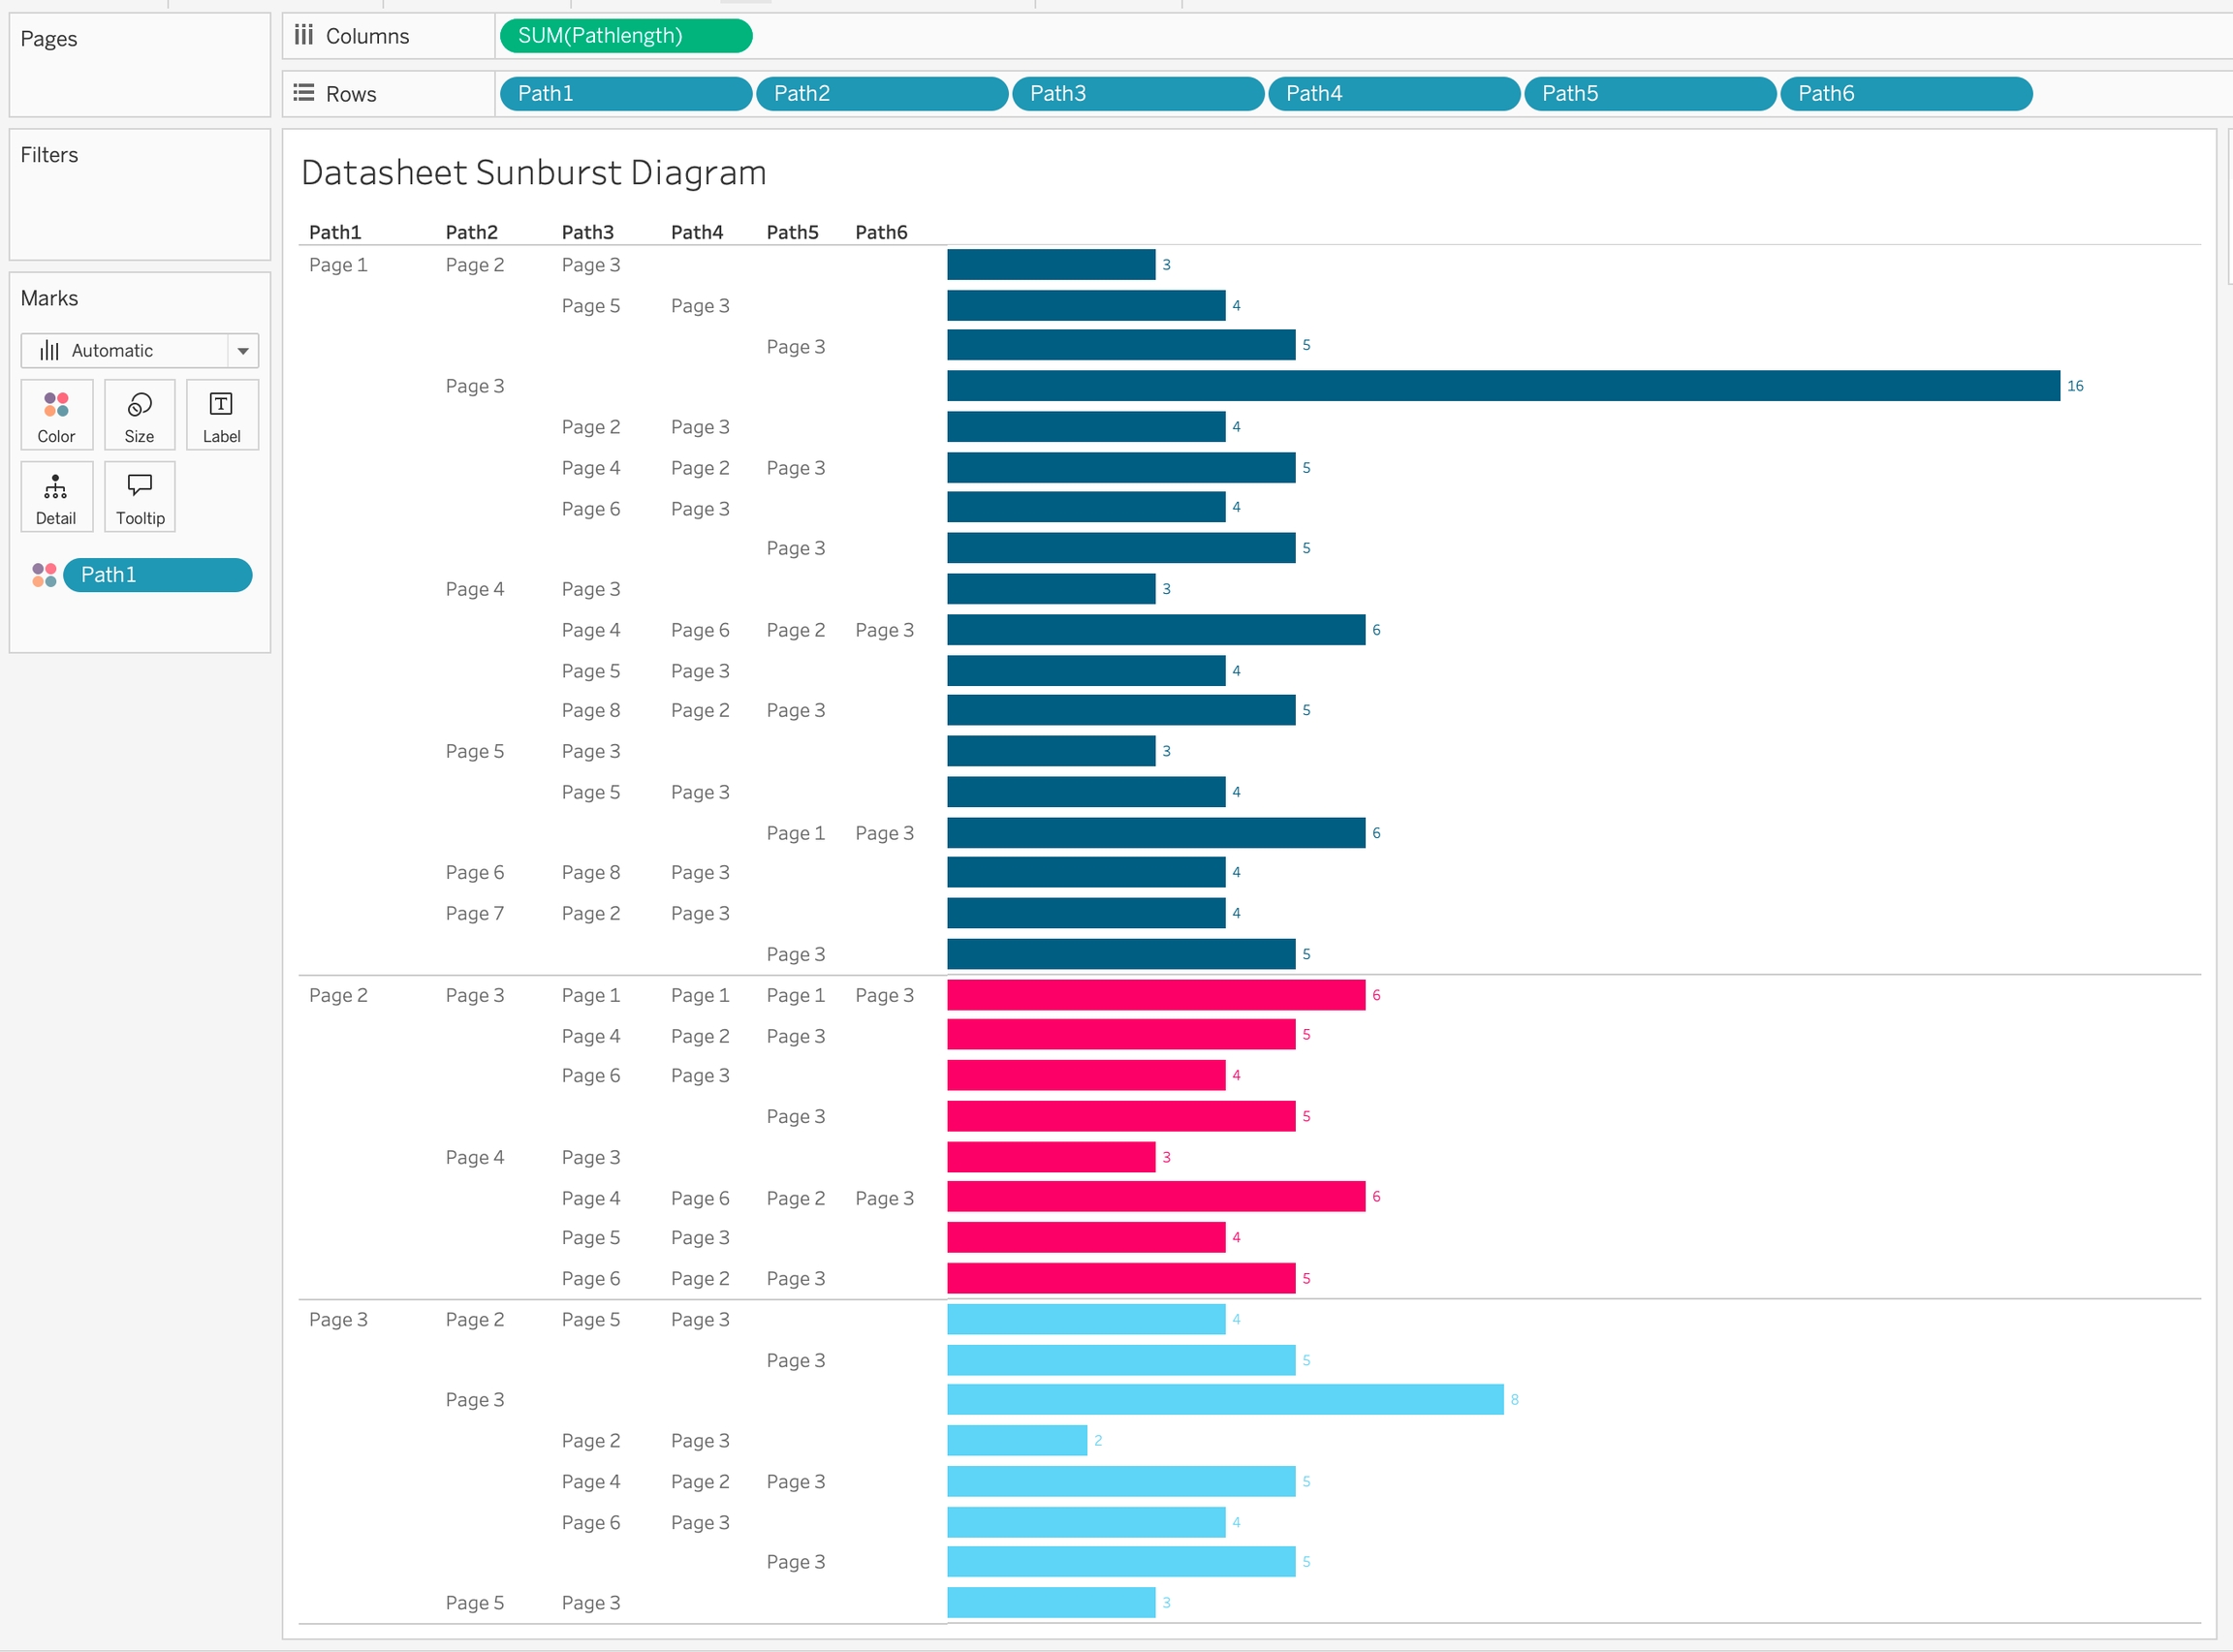Click the Columns shelf icon
Screen dimensions: 2233x1652
(304, 36)
